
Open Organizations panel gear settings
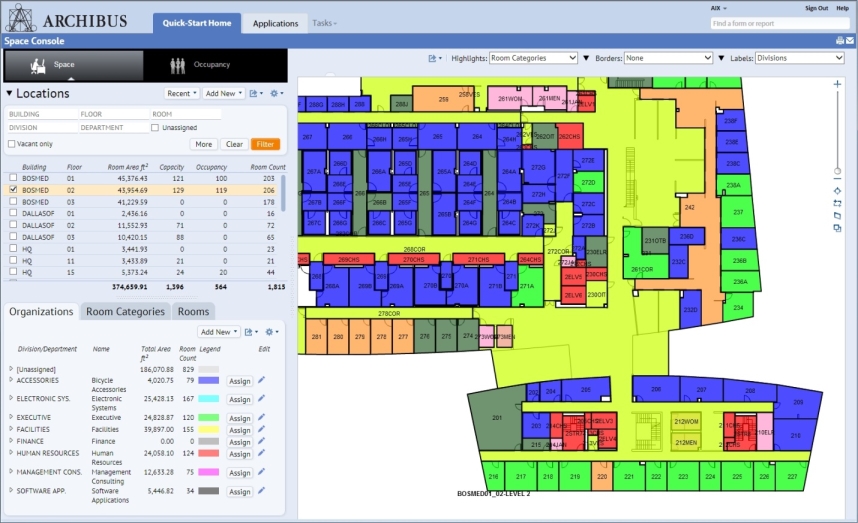click(272, 332)
